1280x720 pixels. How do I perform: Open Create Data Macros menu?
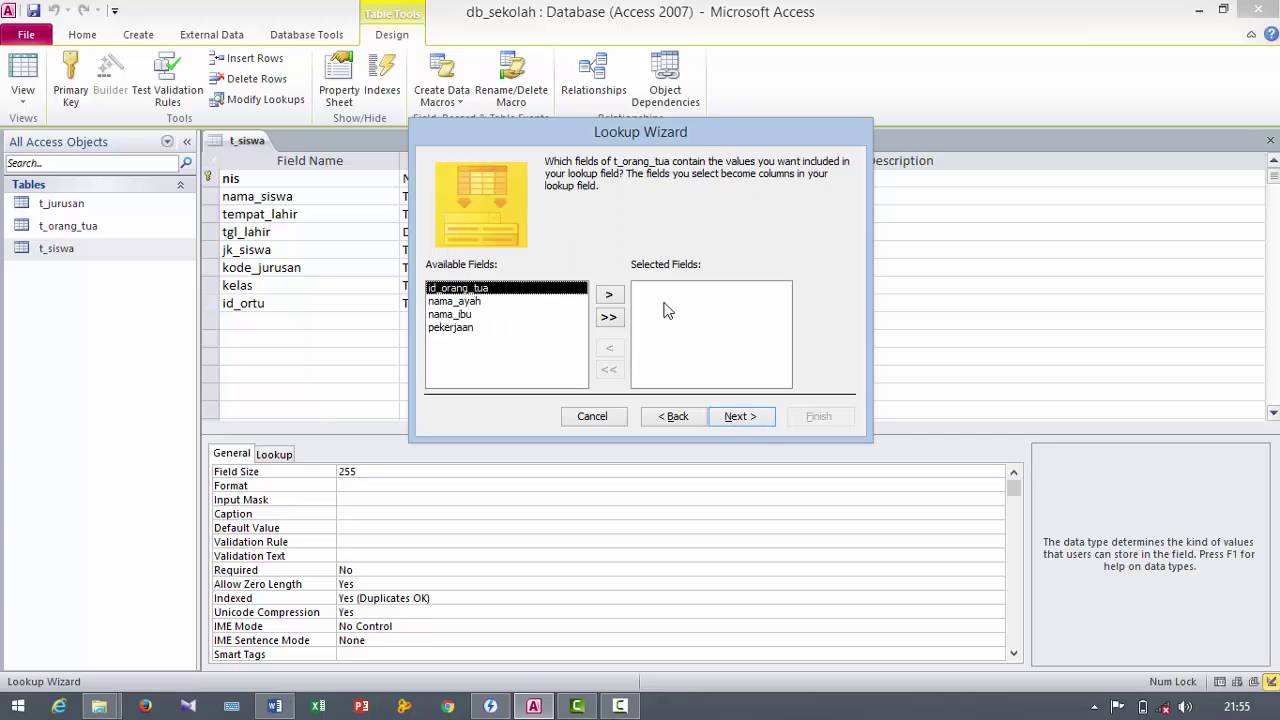tap(441, 80)
